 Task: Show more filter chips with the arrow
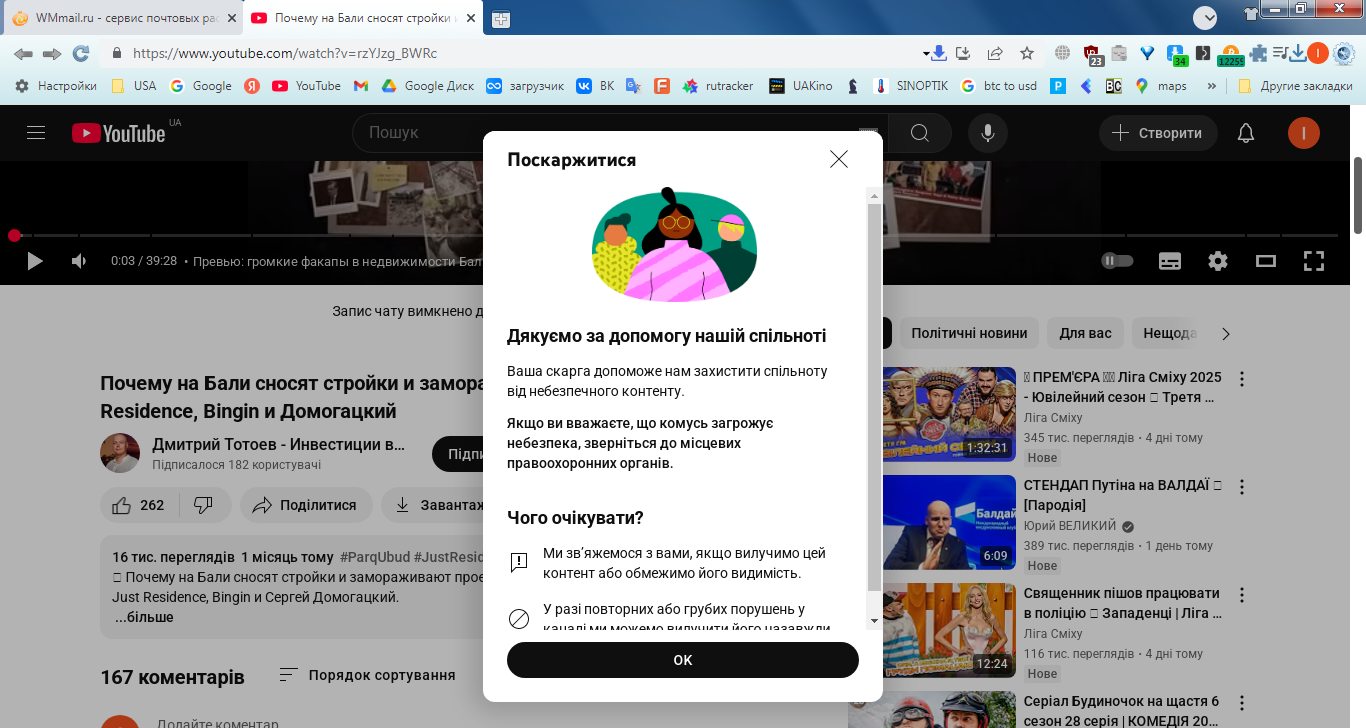[1227, 333]
